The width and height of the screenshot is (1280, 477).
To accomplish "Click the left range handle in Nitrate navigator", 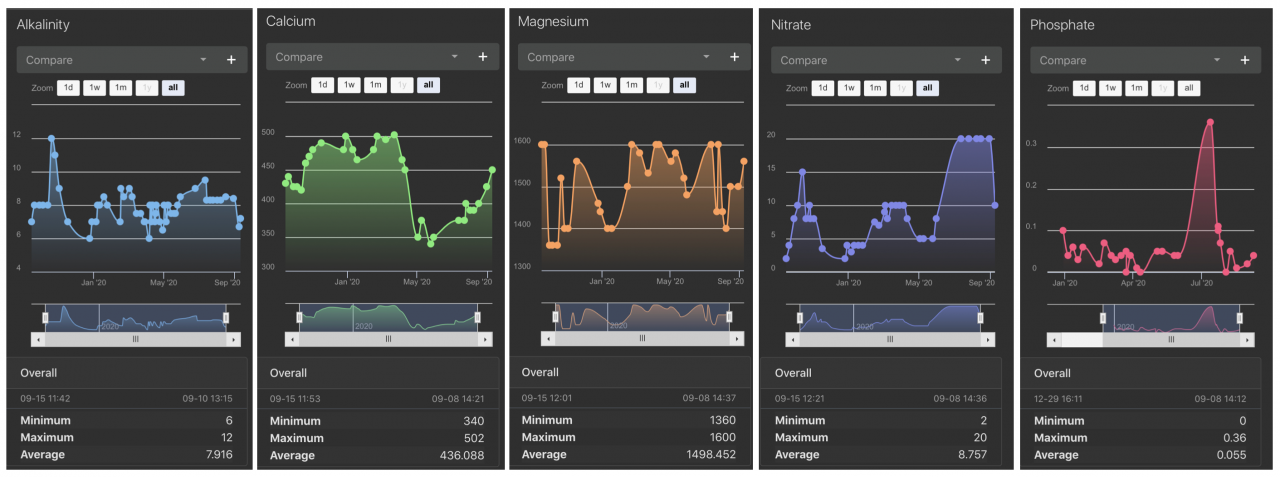I will click(800, 317).
